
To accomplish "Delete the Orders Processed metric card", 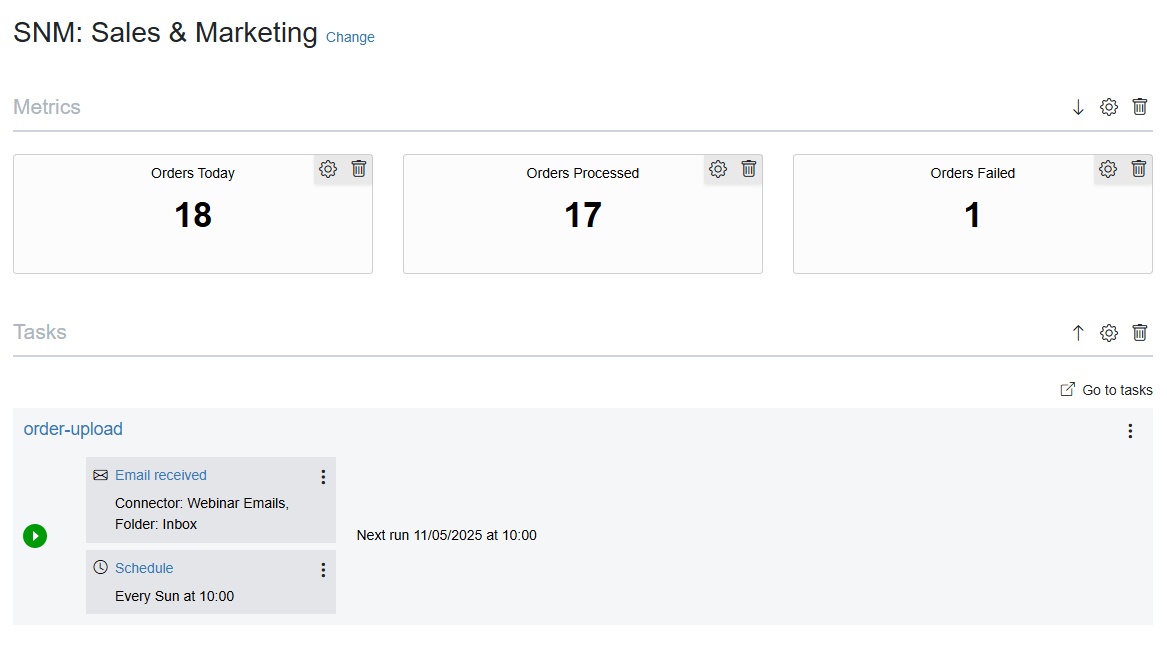I will tap(749, 169).
